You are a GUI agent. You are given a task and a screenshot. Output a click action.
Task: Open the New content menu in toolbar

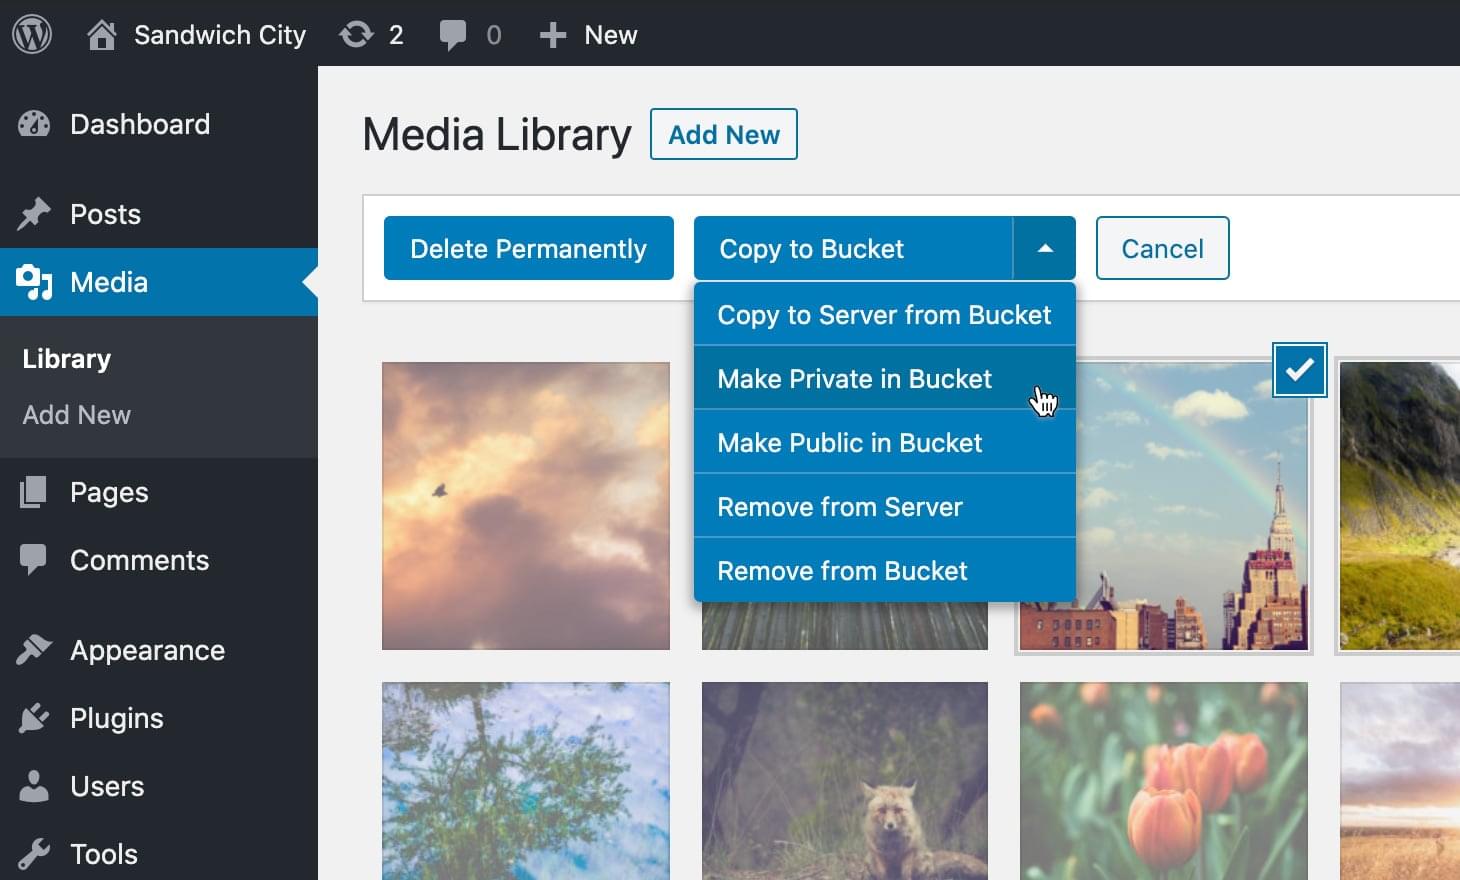tap(588, 35)
